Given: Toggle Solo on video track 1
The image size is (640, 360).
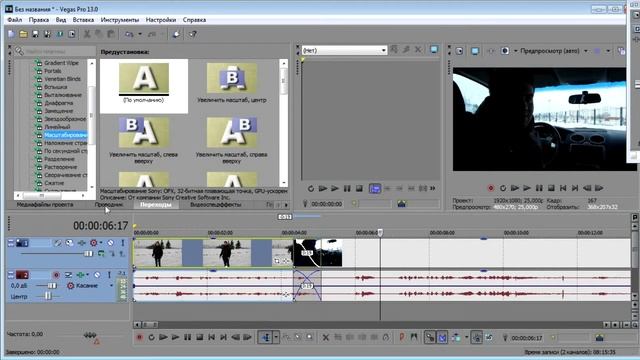Looking at the screenshot, I should pyautogui.click(x=122, y=243).
